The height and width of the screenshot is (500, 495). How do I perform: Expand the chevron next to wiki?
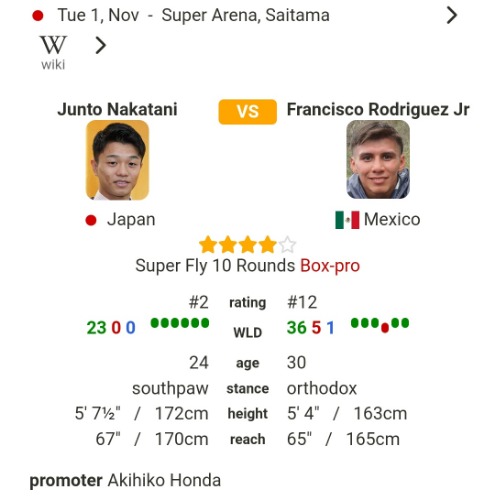(x=101, y=45)
